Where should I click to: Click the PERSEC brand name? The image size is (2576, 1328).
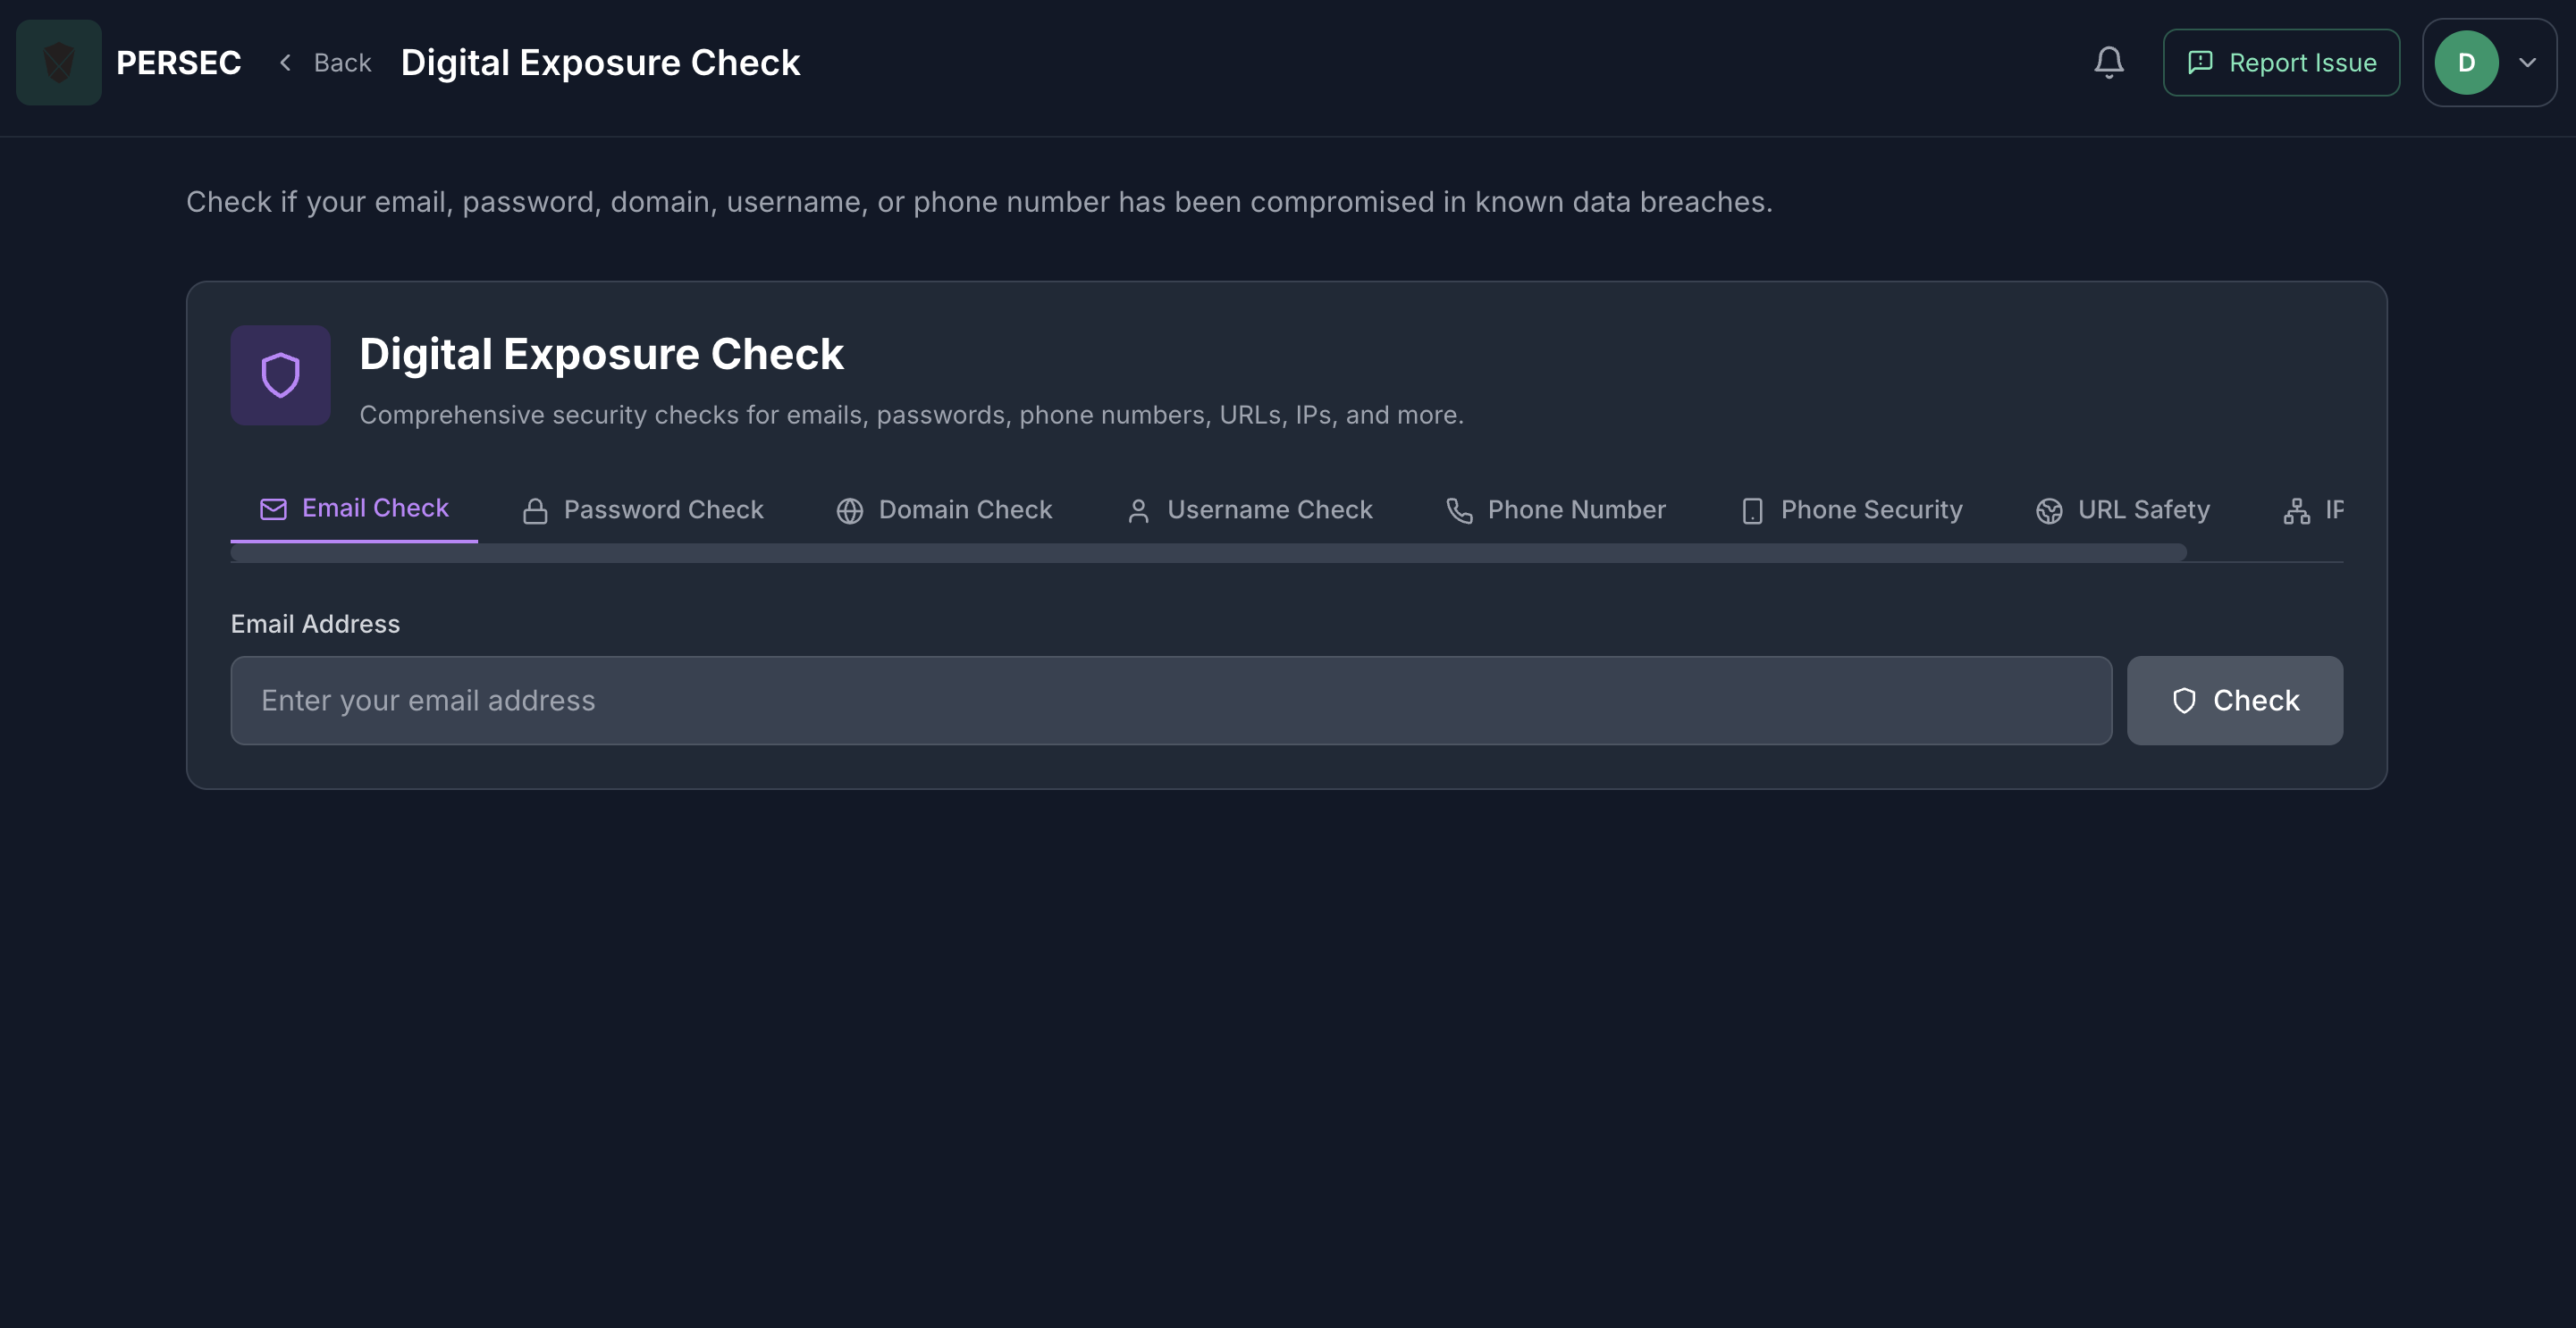click(x=179, y=63)
